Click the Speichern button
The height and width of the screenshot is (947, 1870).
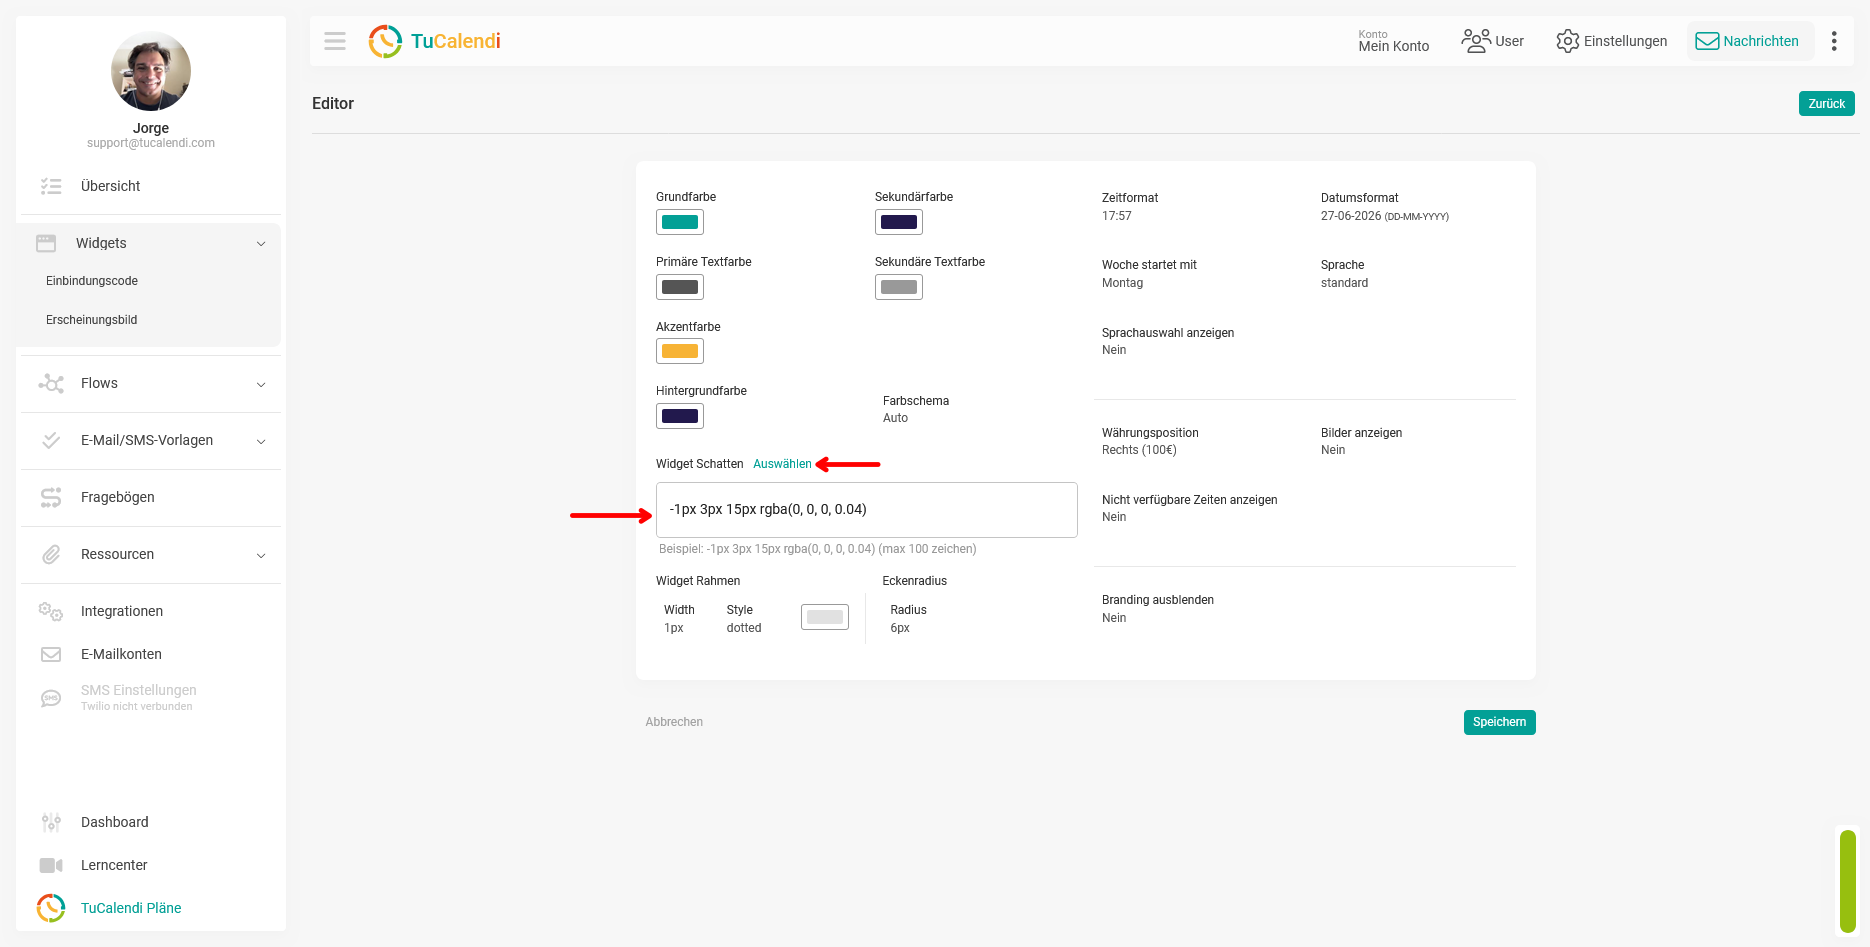pos(1499,722)
